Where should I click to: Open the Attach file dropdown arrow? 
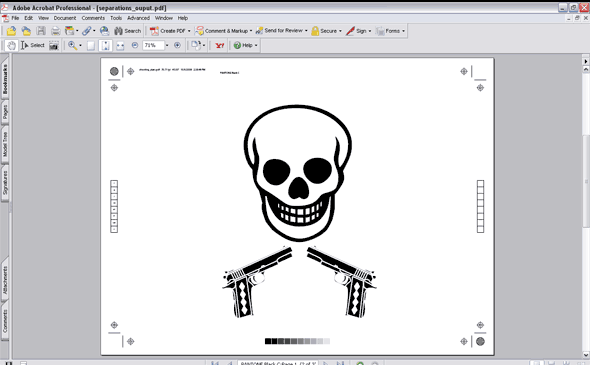pyautogui.click(x=94, y=31)
